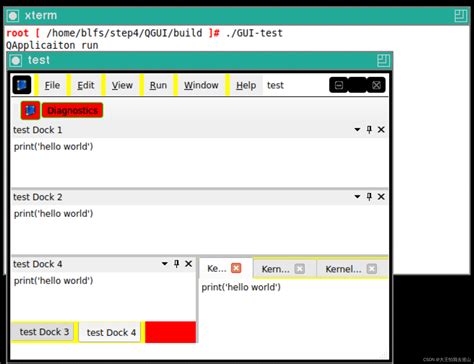This screenshot has width=474, height=364.
Task: Close the 'Kernel...' tab
Action: 372,269
